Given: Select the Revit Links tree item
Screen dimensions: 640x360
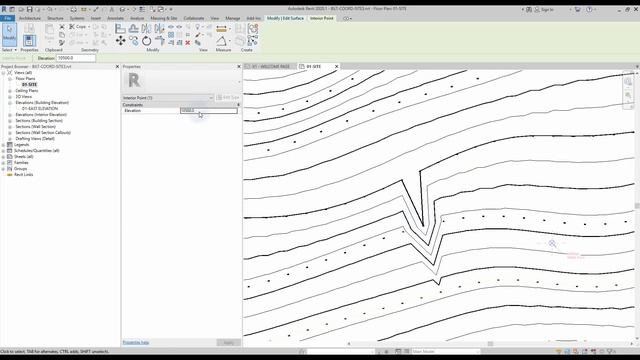Looking at the screenshot, I should coord(23,175).
